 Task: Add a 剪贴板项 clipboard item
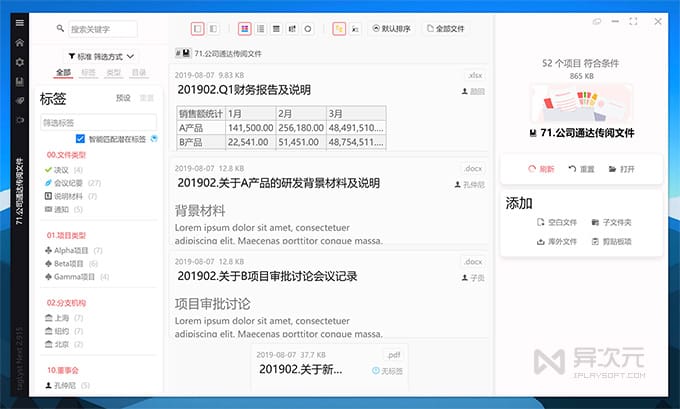[x=611, y=242]
